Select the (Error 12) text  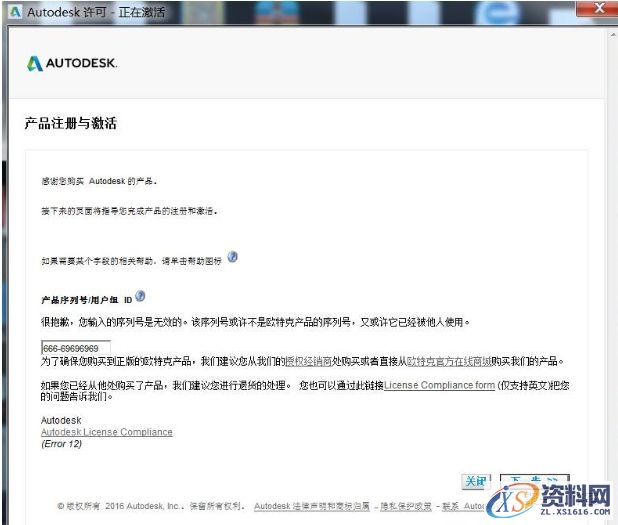[61, 444]
